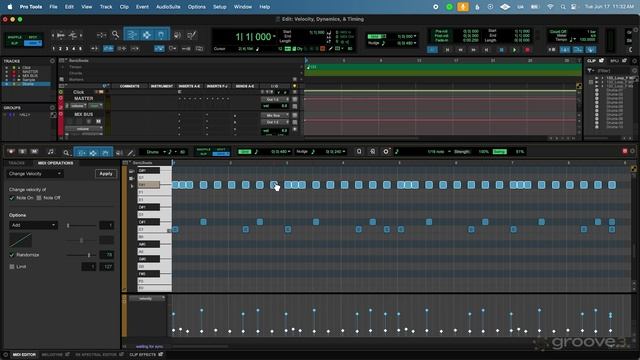This screenshot has width=640, height=360.
Task: Select the Pencil tool in Edit toolbar
Action: click(191, 36)
